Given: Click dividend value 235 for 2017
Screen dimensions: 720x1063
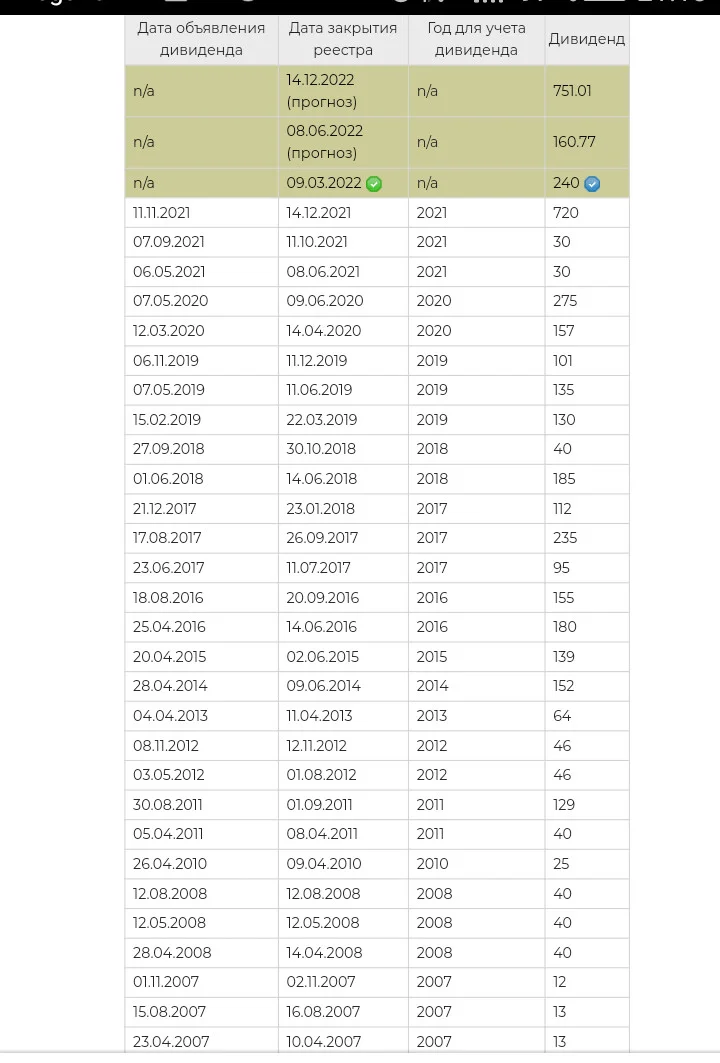Looking at the screenshot, I should pyautogui.click(x=565, y=538).
